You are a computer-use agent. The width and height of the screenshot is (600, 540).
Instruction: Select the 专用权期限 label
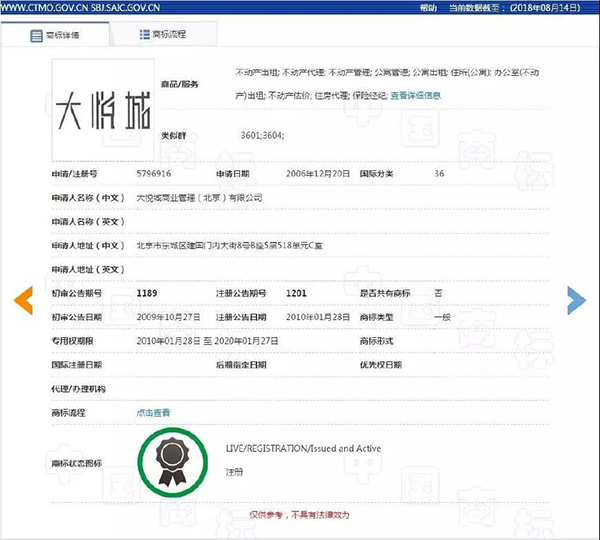point(73,341)
